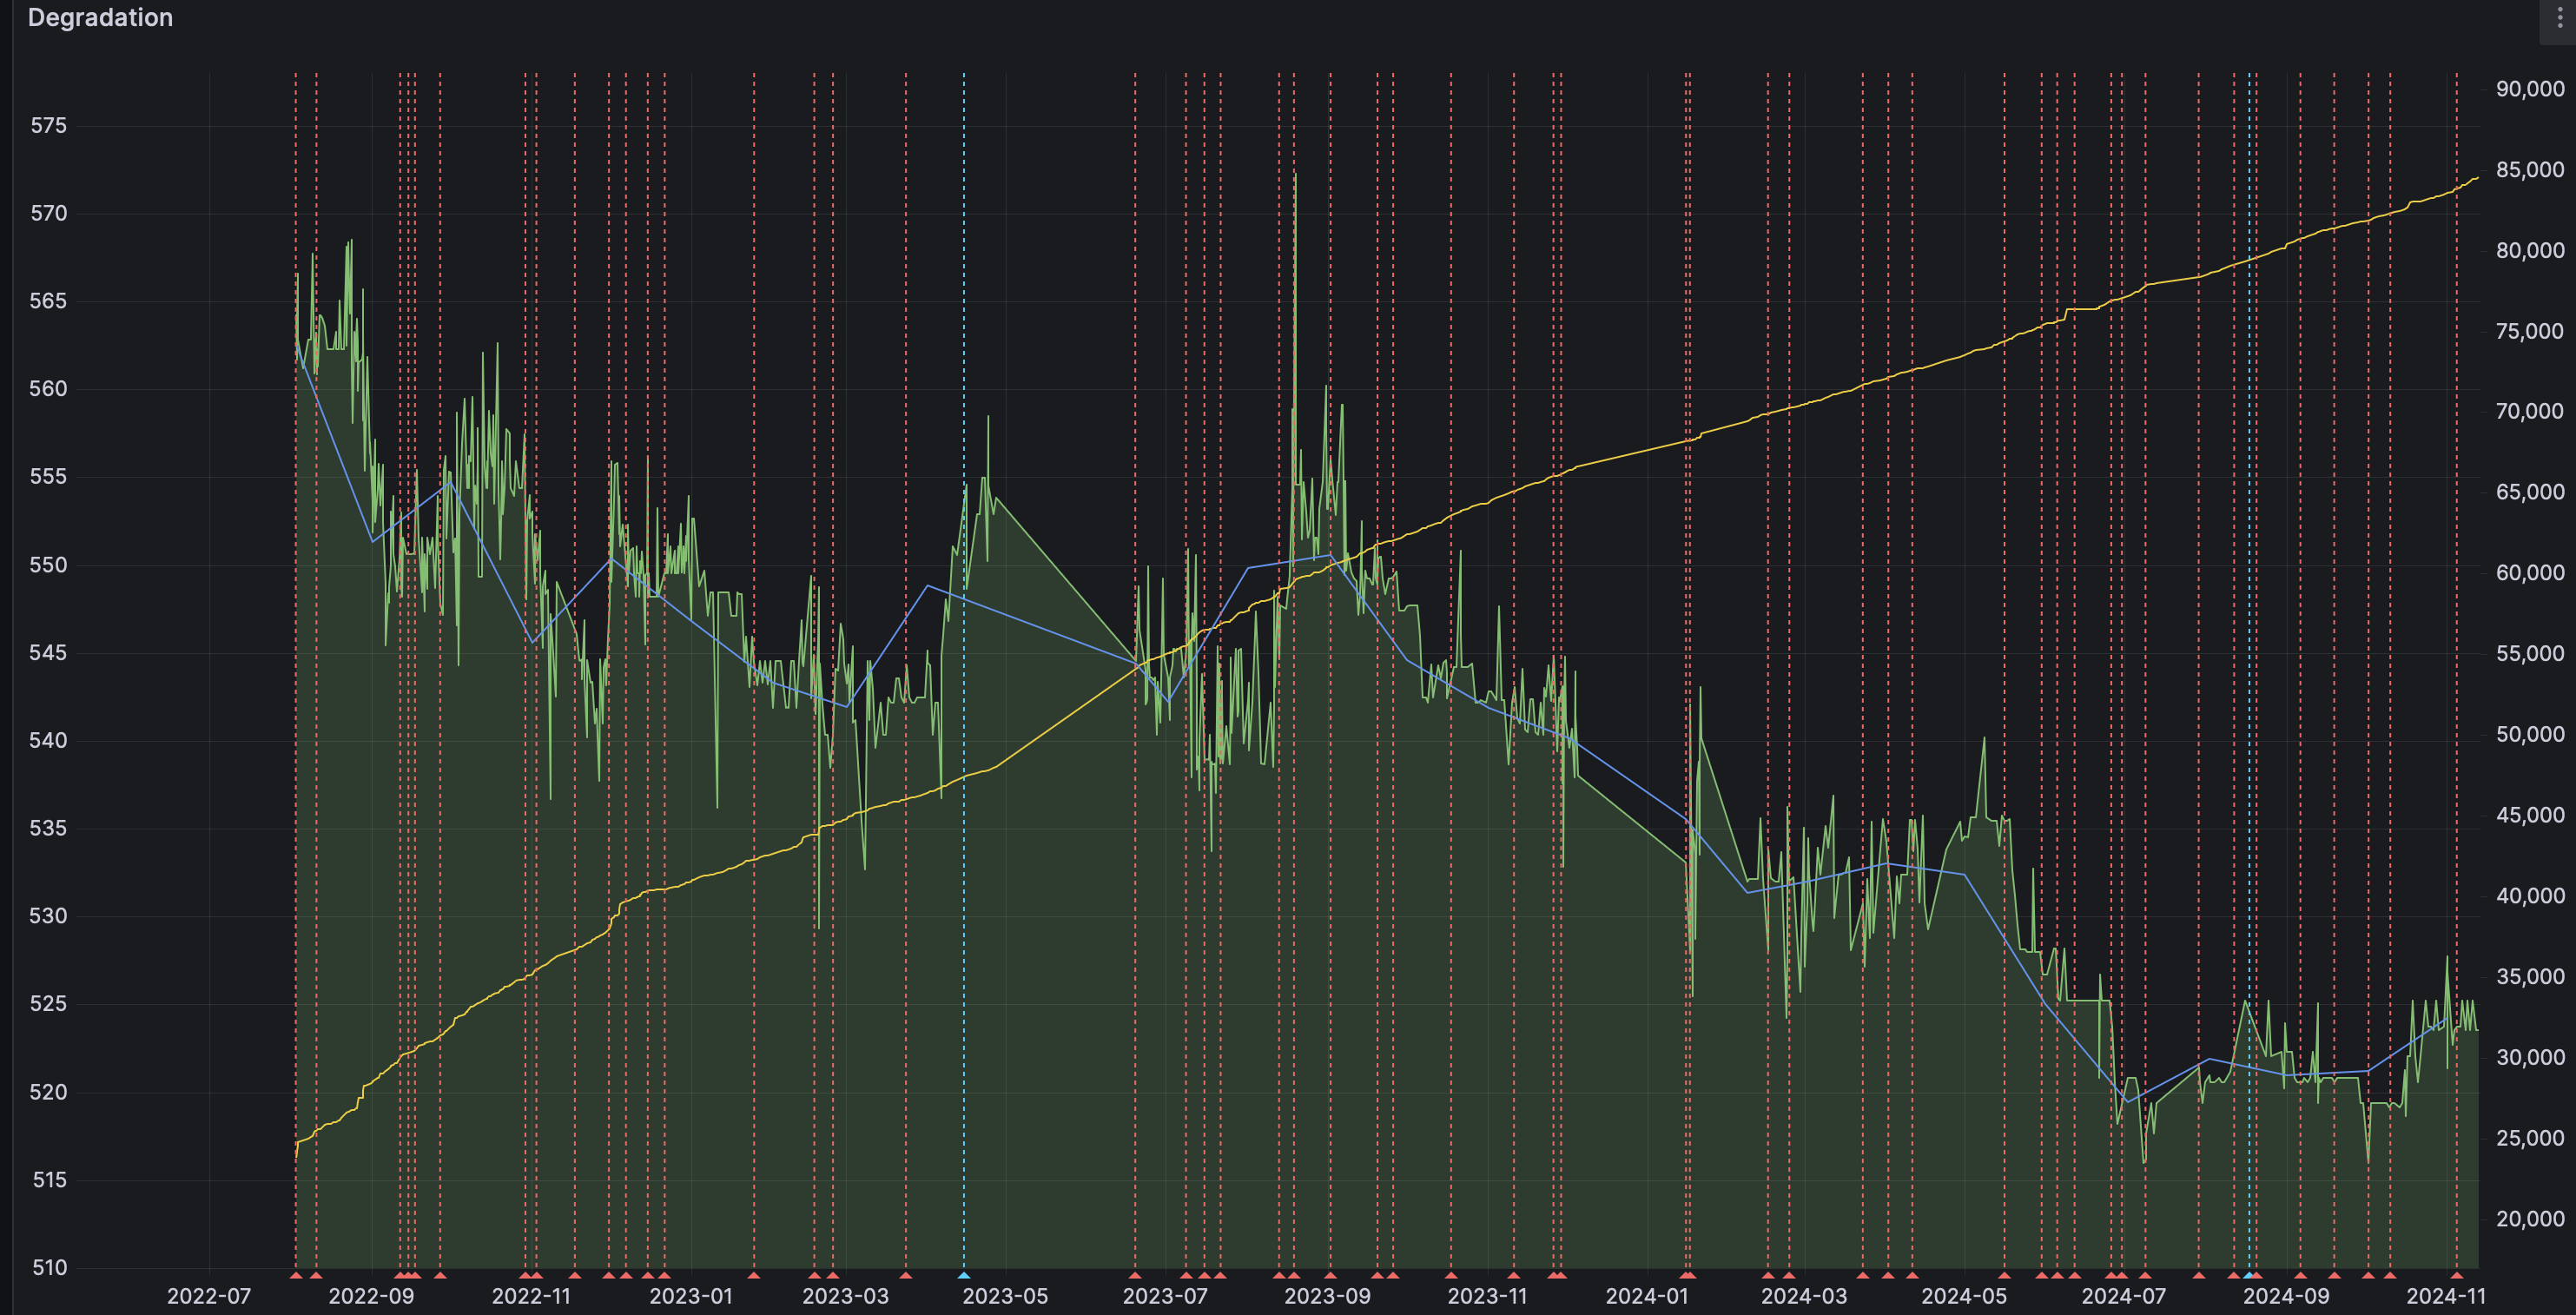Click the 575 left axis value
The width and height of the screenshot is (2576, 1315).
[x=48, y=126]
